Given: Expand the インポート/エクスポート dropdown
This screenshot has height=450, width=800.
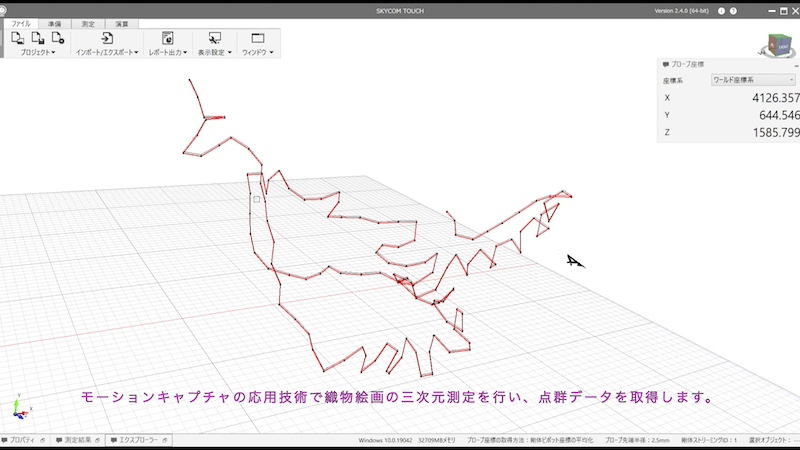Looking at the screenshot, I should (107, 51).
